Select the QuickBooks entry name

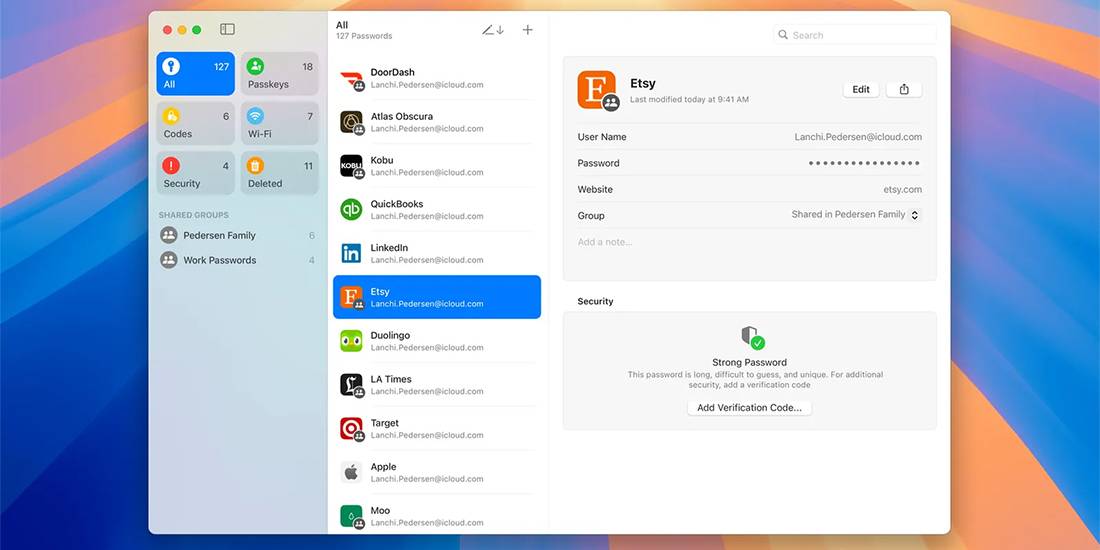(397, 204)
